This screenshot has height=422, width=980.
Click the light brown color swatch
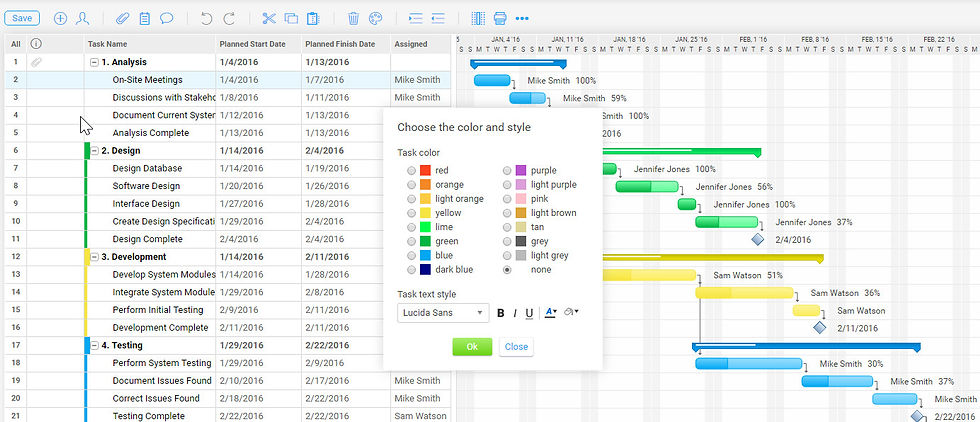(x=521, y=213)
